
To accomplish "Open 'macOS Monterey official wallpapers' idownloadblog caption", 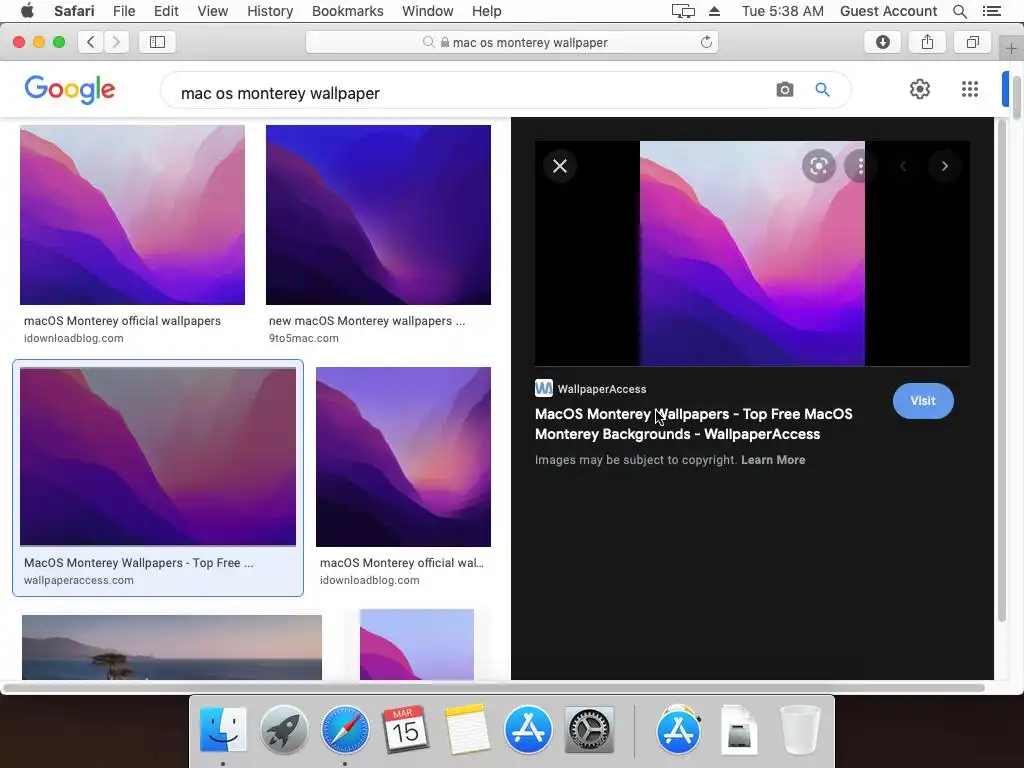I will [x=122, y=321].
